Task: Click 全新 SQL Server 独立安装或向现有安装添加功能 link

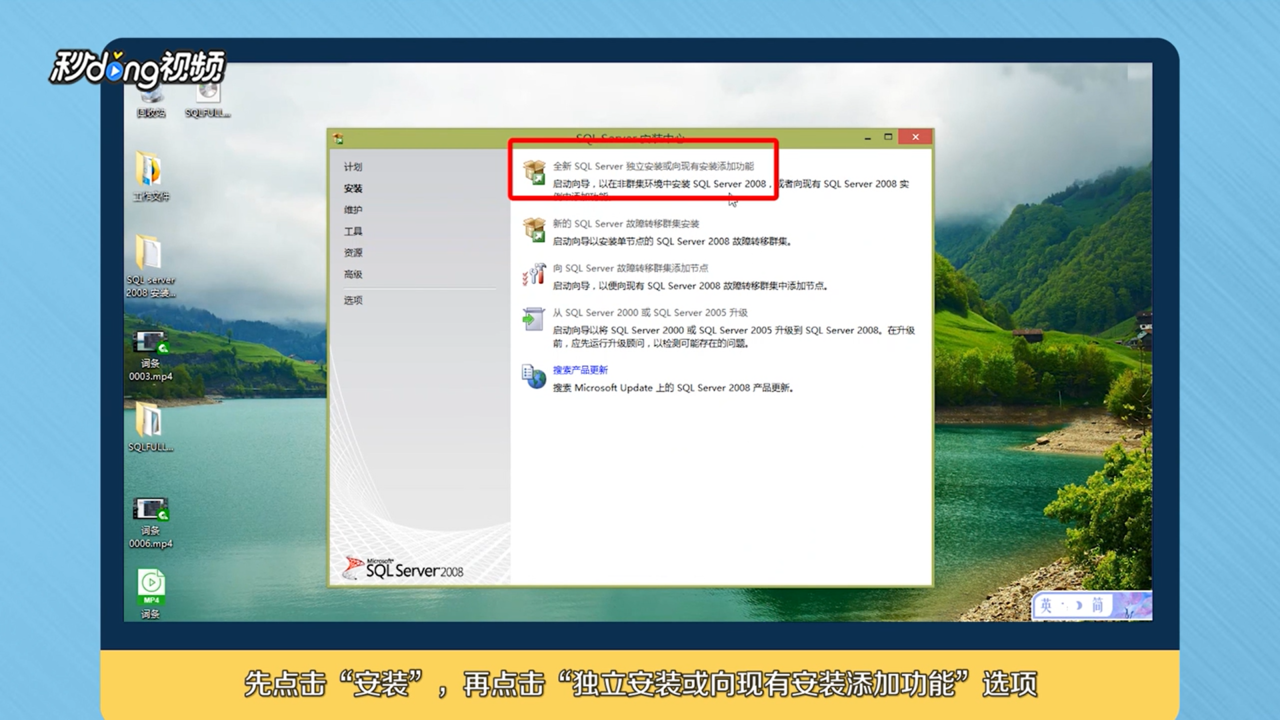Action: pos(653,166)
